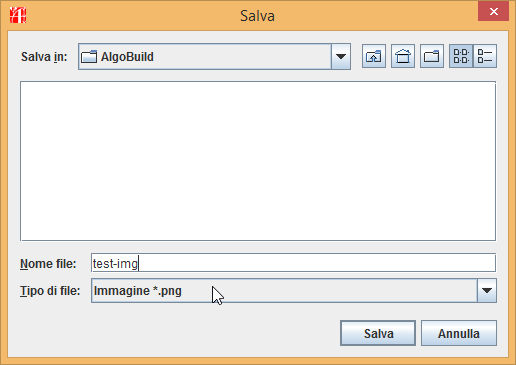
Task: Jump to the Home folder
Action: click(x=403, y=56)
